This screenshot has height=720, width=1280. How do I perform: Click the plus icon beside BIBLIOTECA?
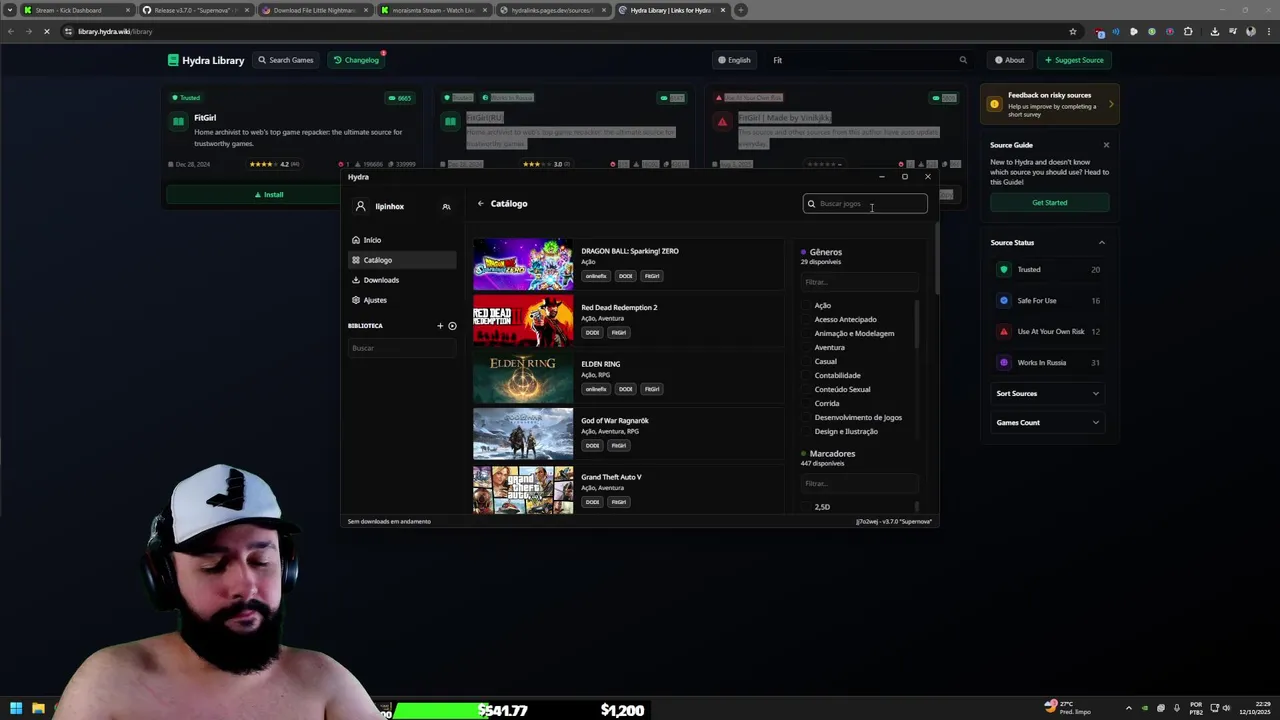tap(440, 326)
